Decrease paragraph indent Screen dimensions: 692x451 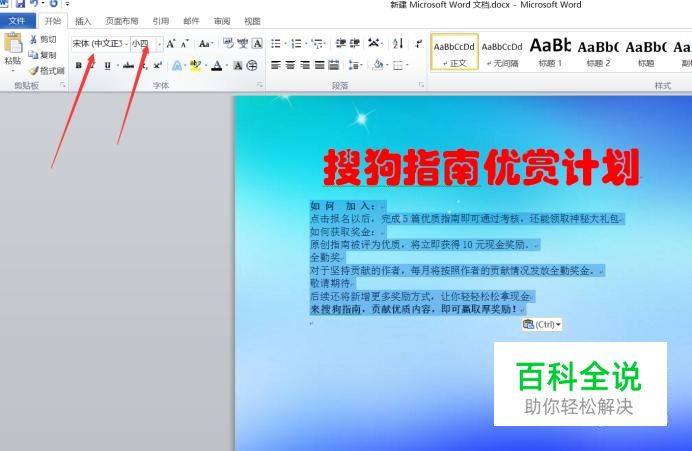tap(341, 43)
